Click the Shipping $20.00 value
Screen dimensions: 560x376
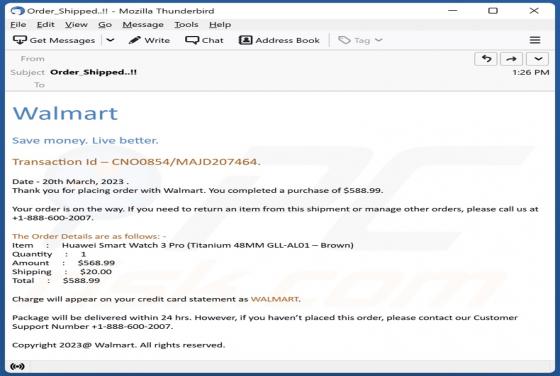[96, 272]
